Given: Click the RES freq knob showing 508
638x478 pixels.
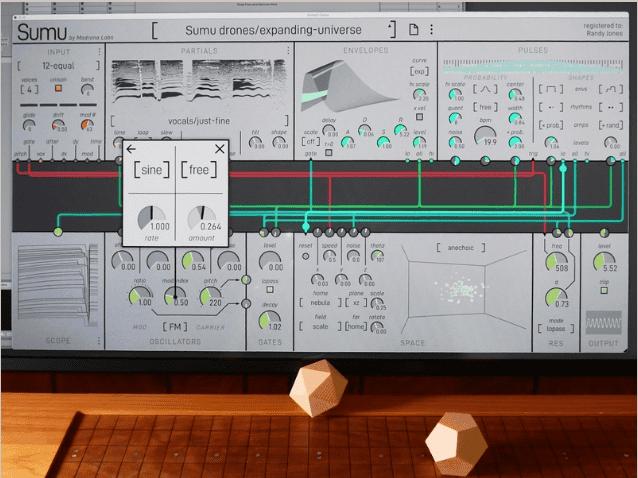Looking at the screenshot, I should 557,262.
